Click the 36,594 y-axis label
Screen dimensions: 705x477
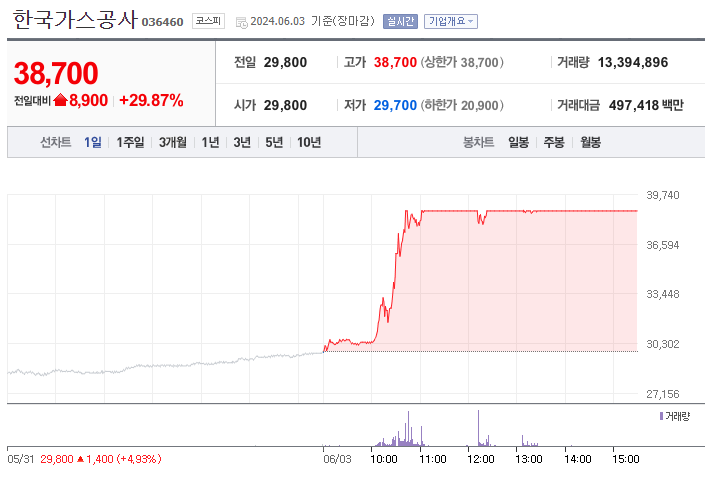[x=663, y=245]
